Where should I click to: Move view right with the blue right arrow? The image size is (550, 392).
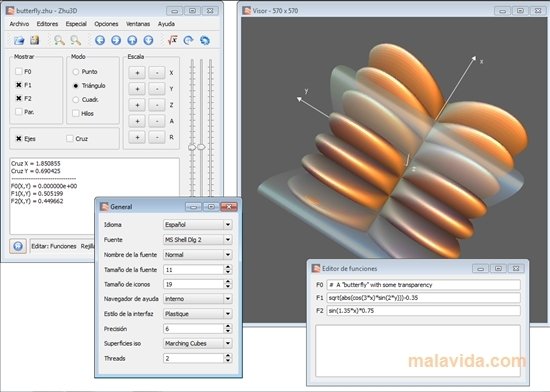coord(116,40)
